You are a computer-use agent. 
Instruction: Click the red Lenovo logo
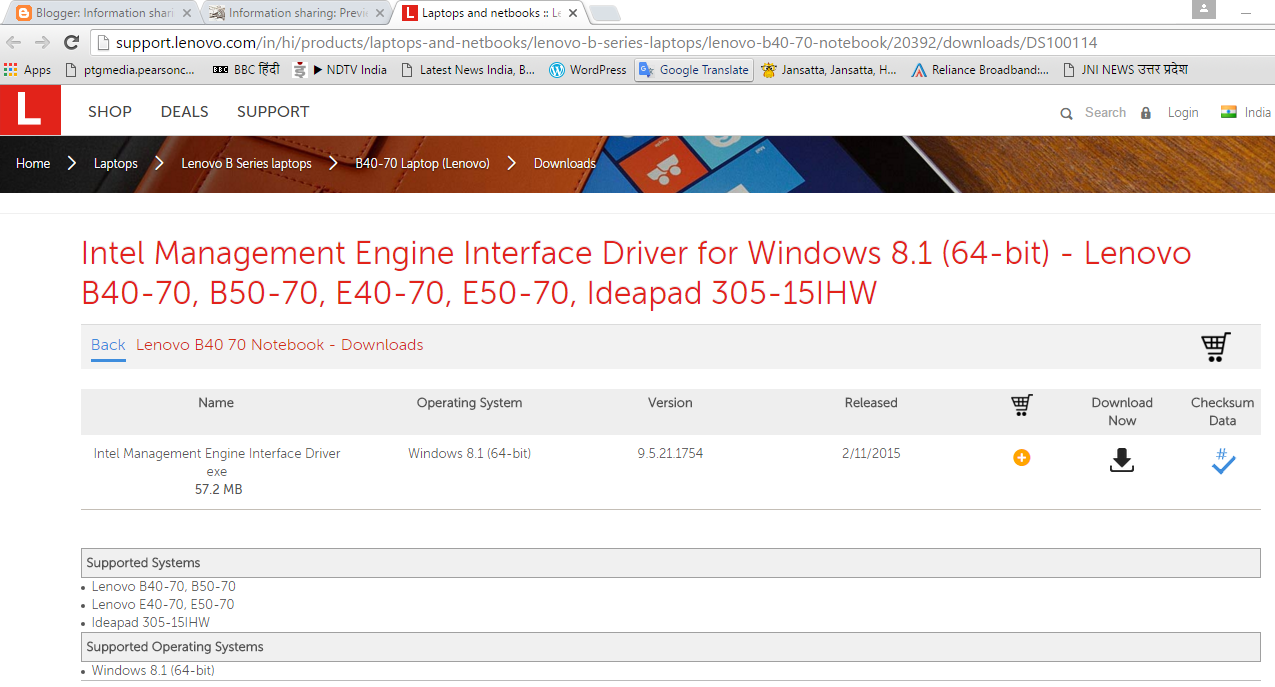30,109
